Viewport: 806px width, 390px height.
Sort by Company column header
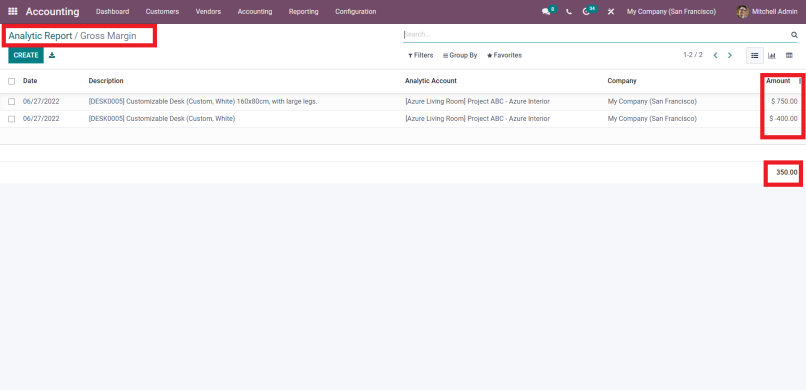click(622, 81)
